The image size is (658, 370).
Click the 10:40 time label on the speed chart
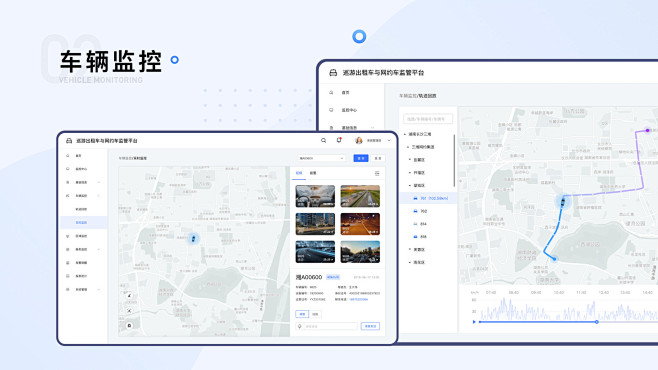coord(559,292)
